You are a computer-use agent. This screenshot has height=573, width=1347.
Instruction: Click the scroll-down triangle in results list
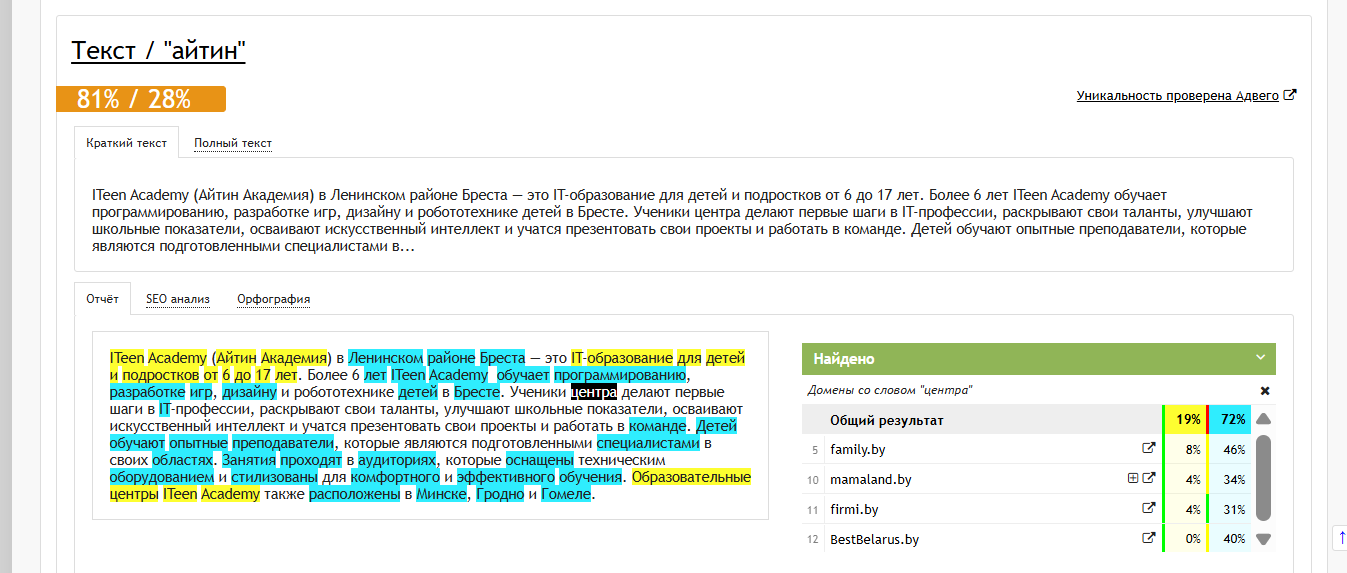[1263, 539]
